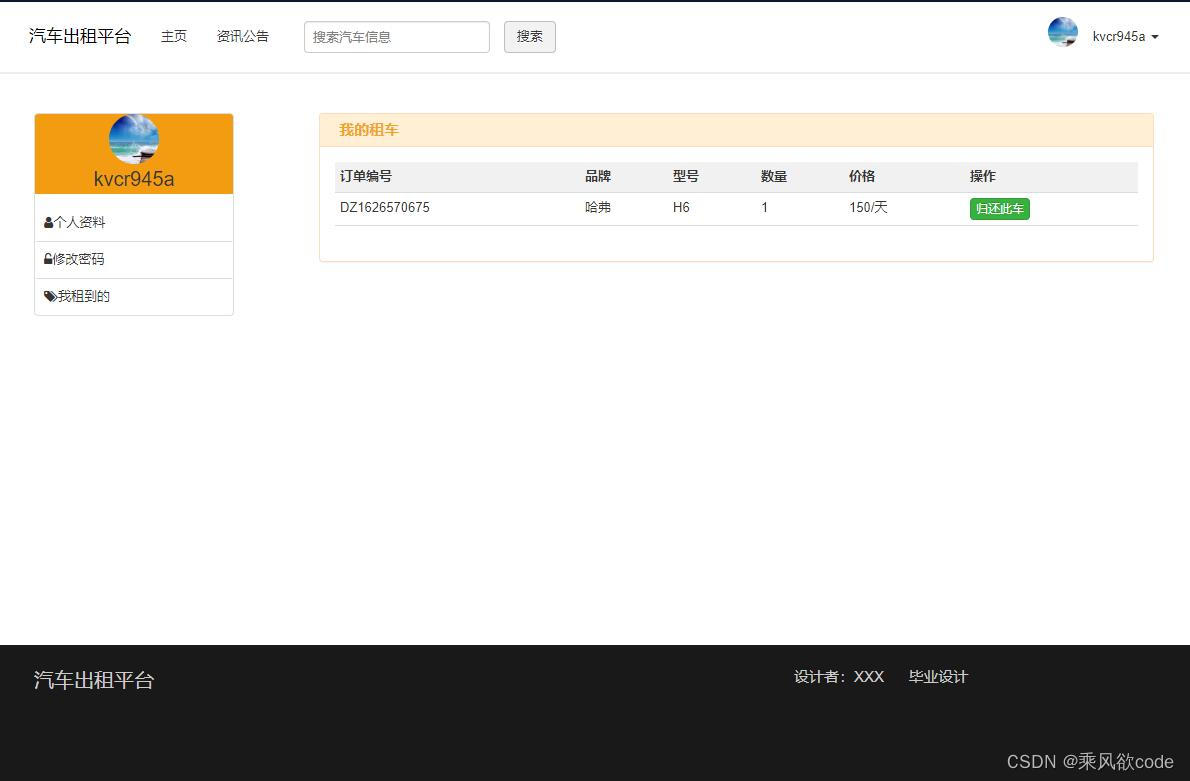Expand the kvcr945a account dropdown

[1120, 36]
